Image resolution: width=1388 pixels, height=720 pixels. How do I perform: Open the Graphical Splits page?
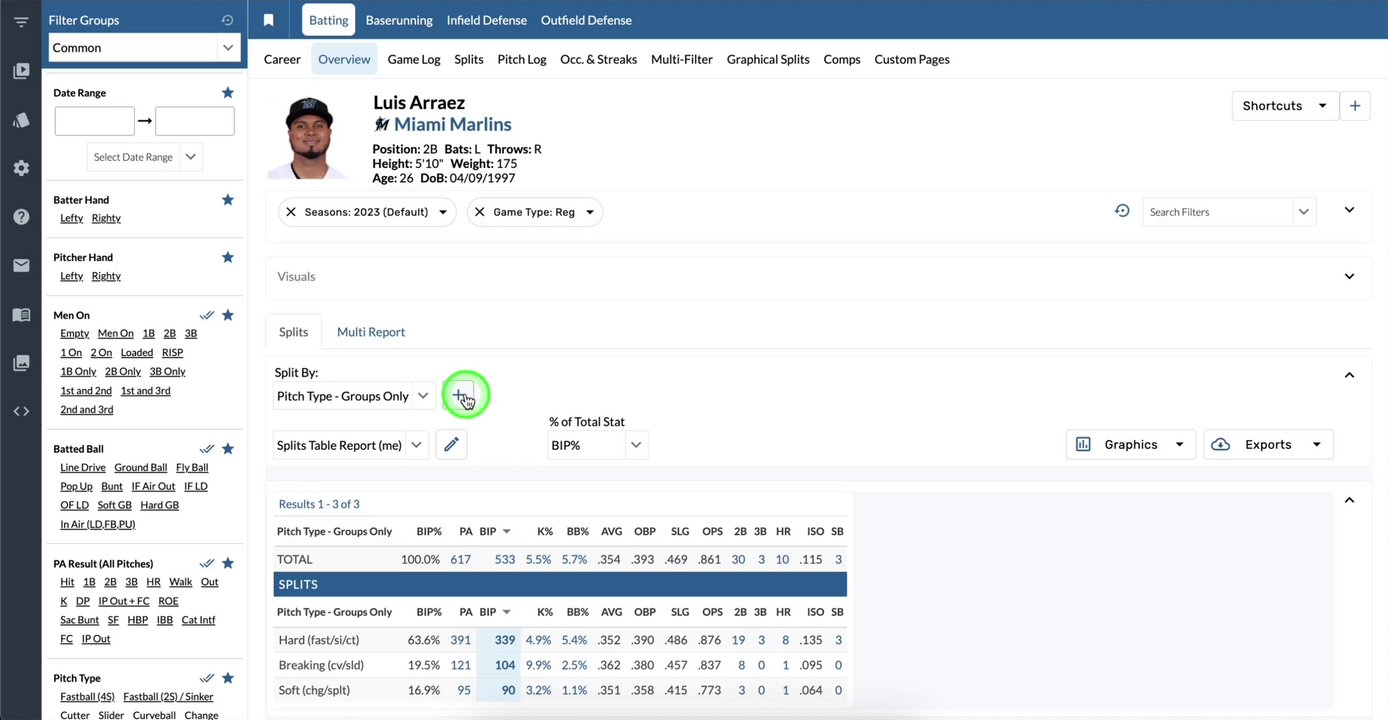(768, 59)
